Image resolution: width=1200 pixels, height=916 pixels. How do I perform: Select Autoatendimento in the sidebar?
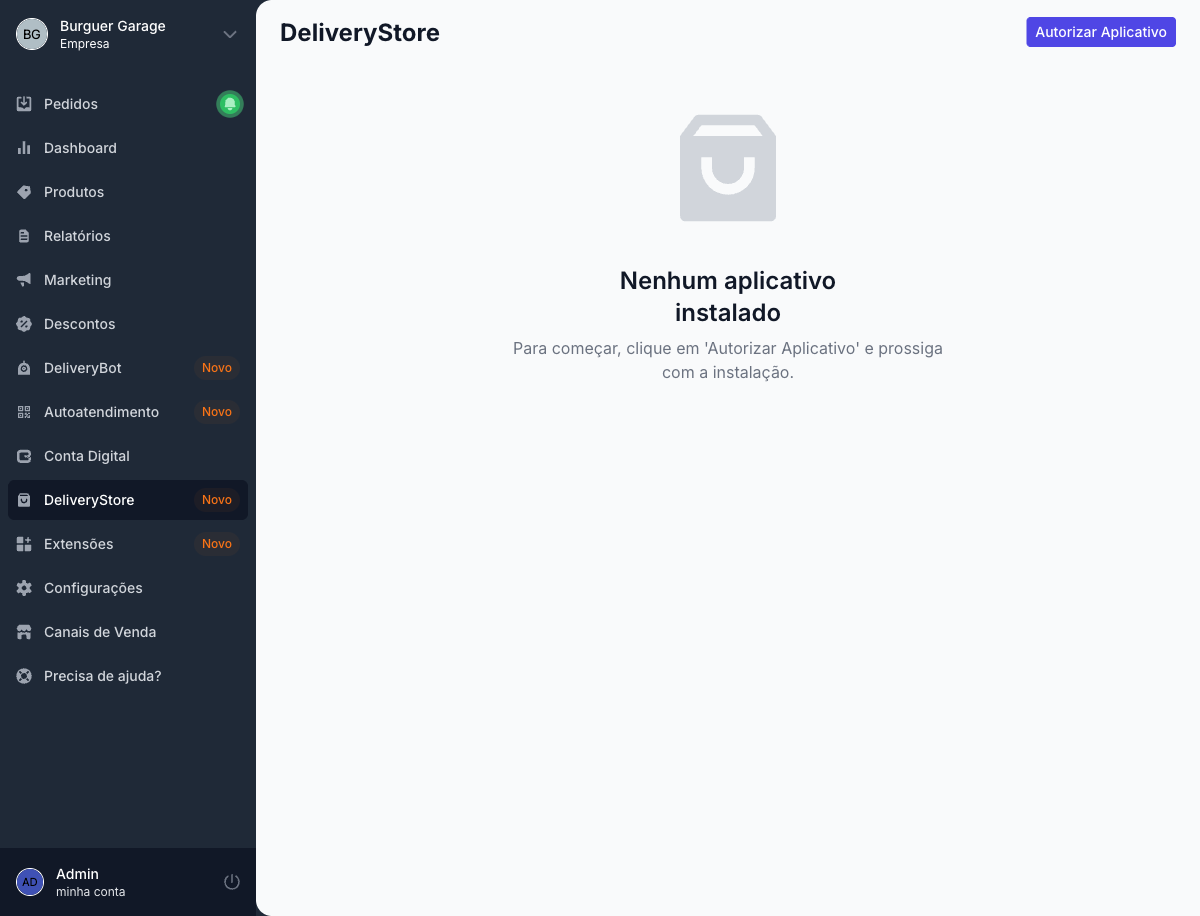click(x=128, y=412)
